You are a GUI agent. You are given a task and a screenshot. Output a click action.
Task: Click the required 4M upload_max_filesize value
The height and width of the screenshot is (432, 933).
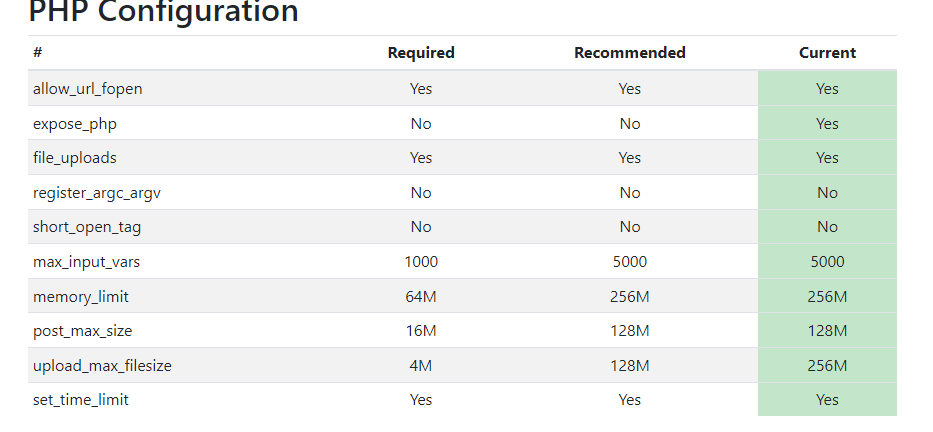click(x=421, y=365)
